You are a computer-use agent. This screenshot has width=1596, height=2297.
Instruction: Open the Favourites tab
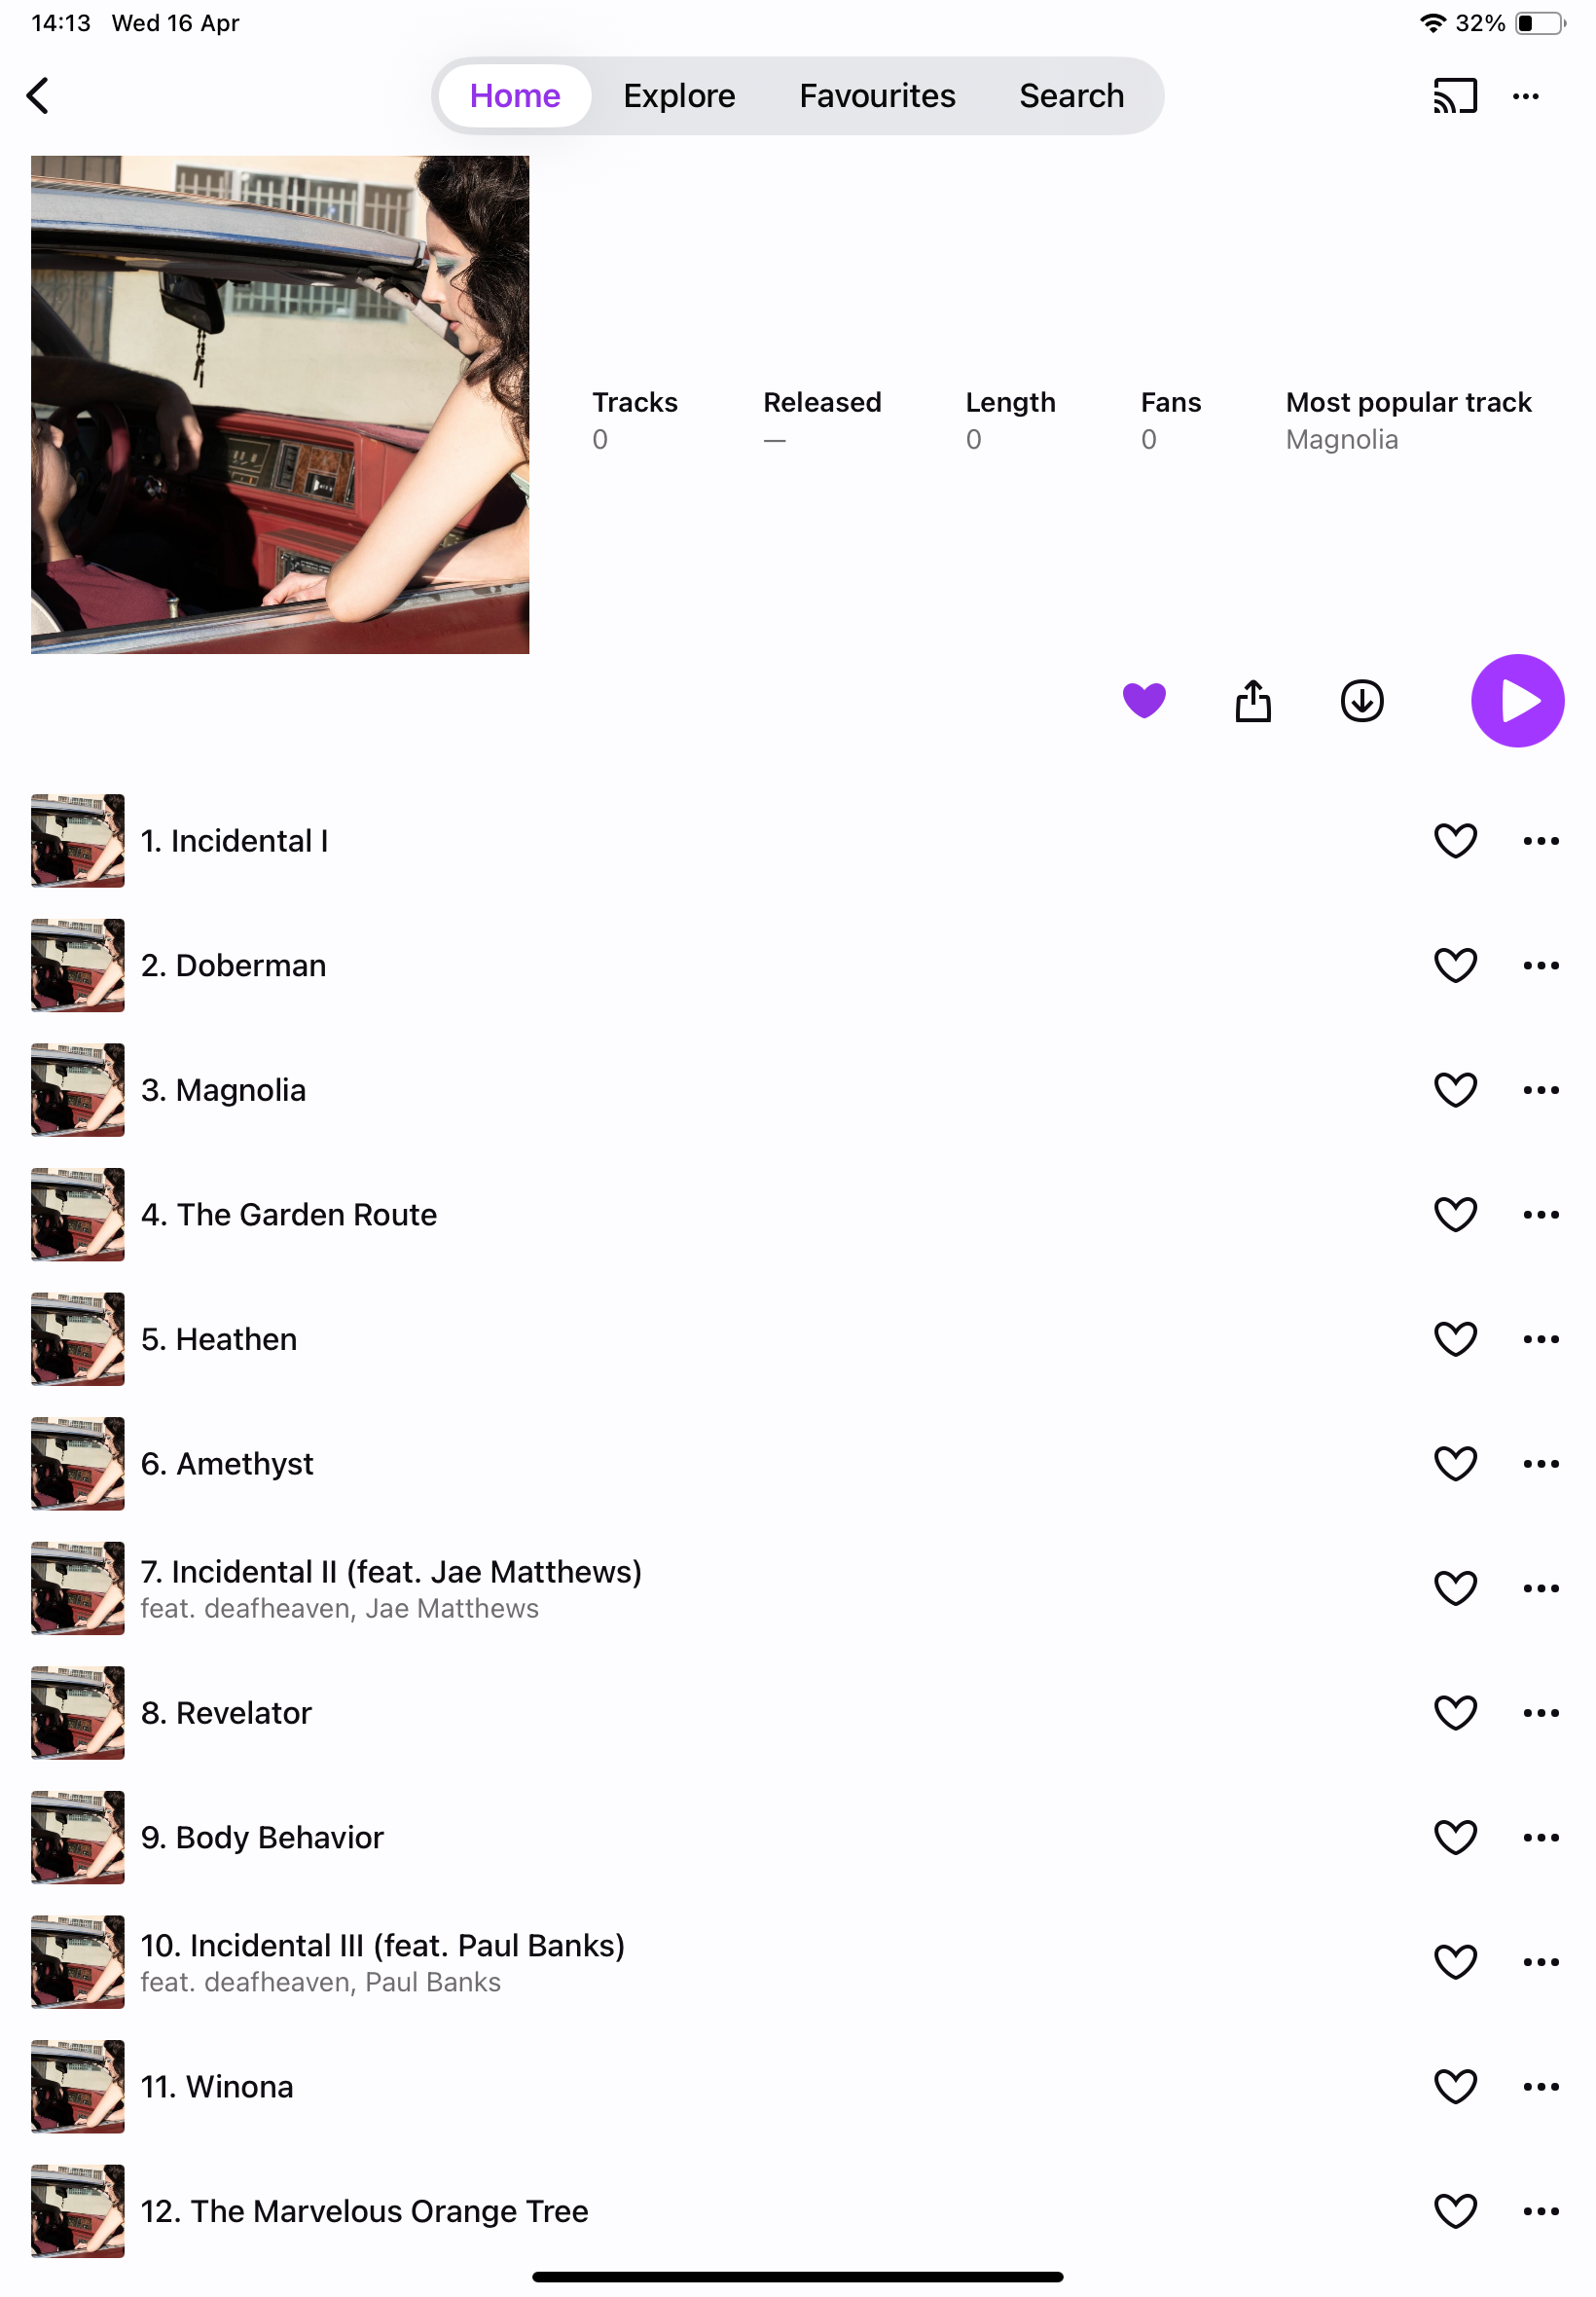(x=877, y=96)
